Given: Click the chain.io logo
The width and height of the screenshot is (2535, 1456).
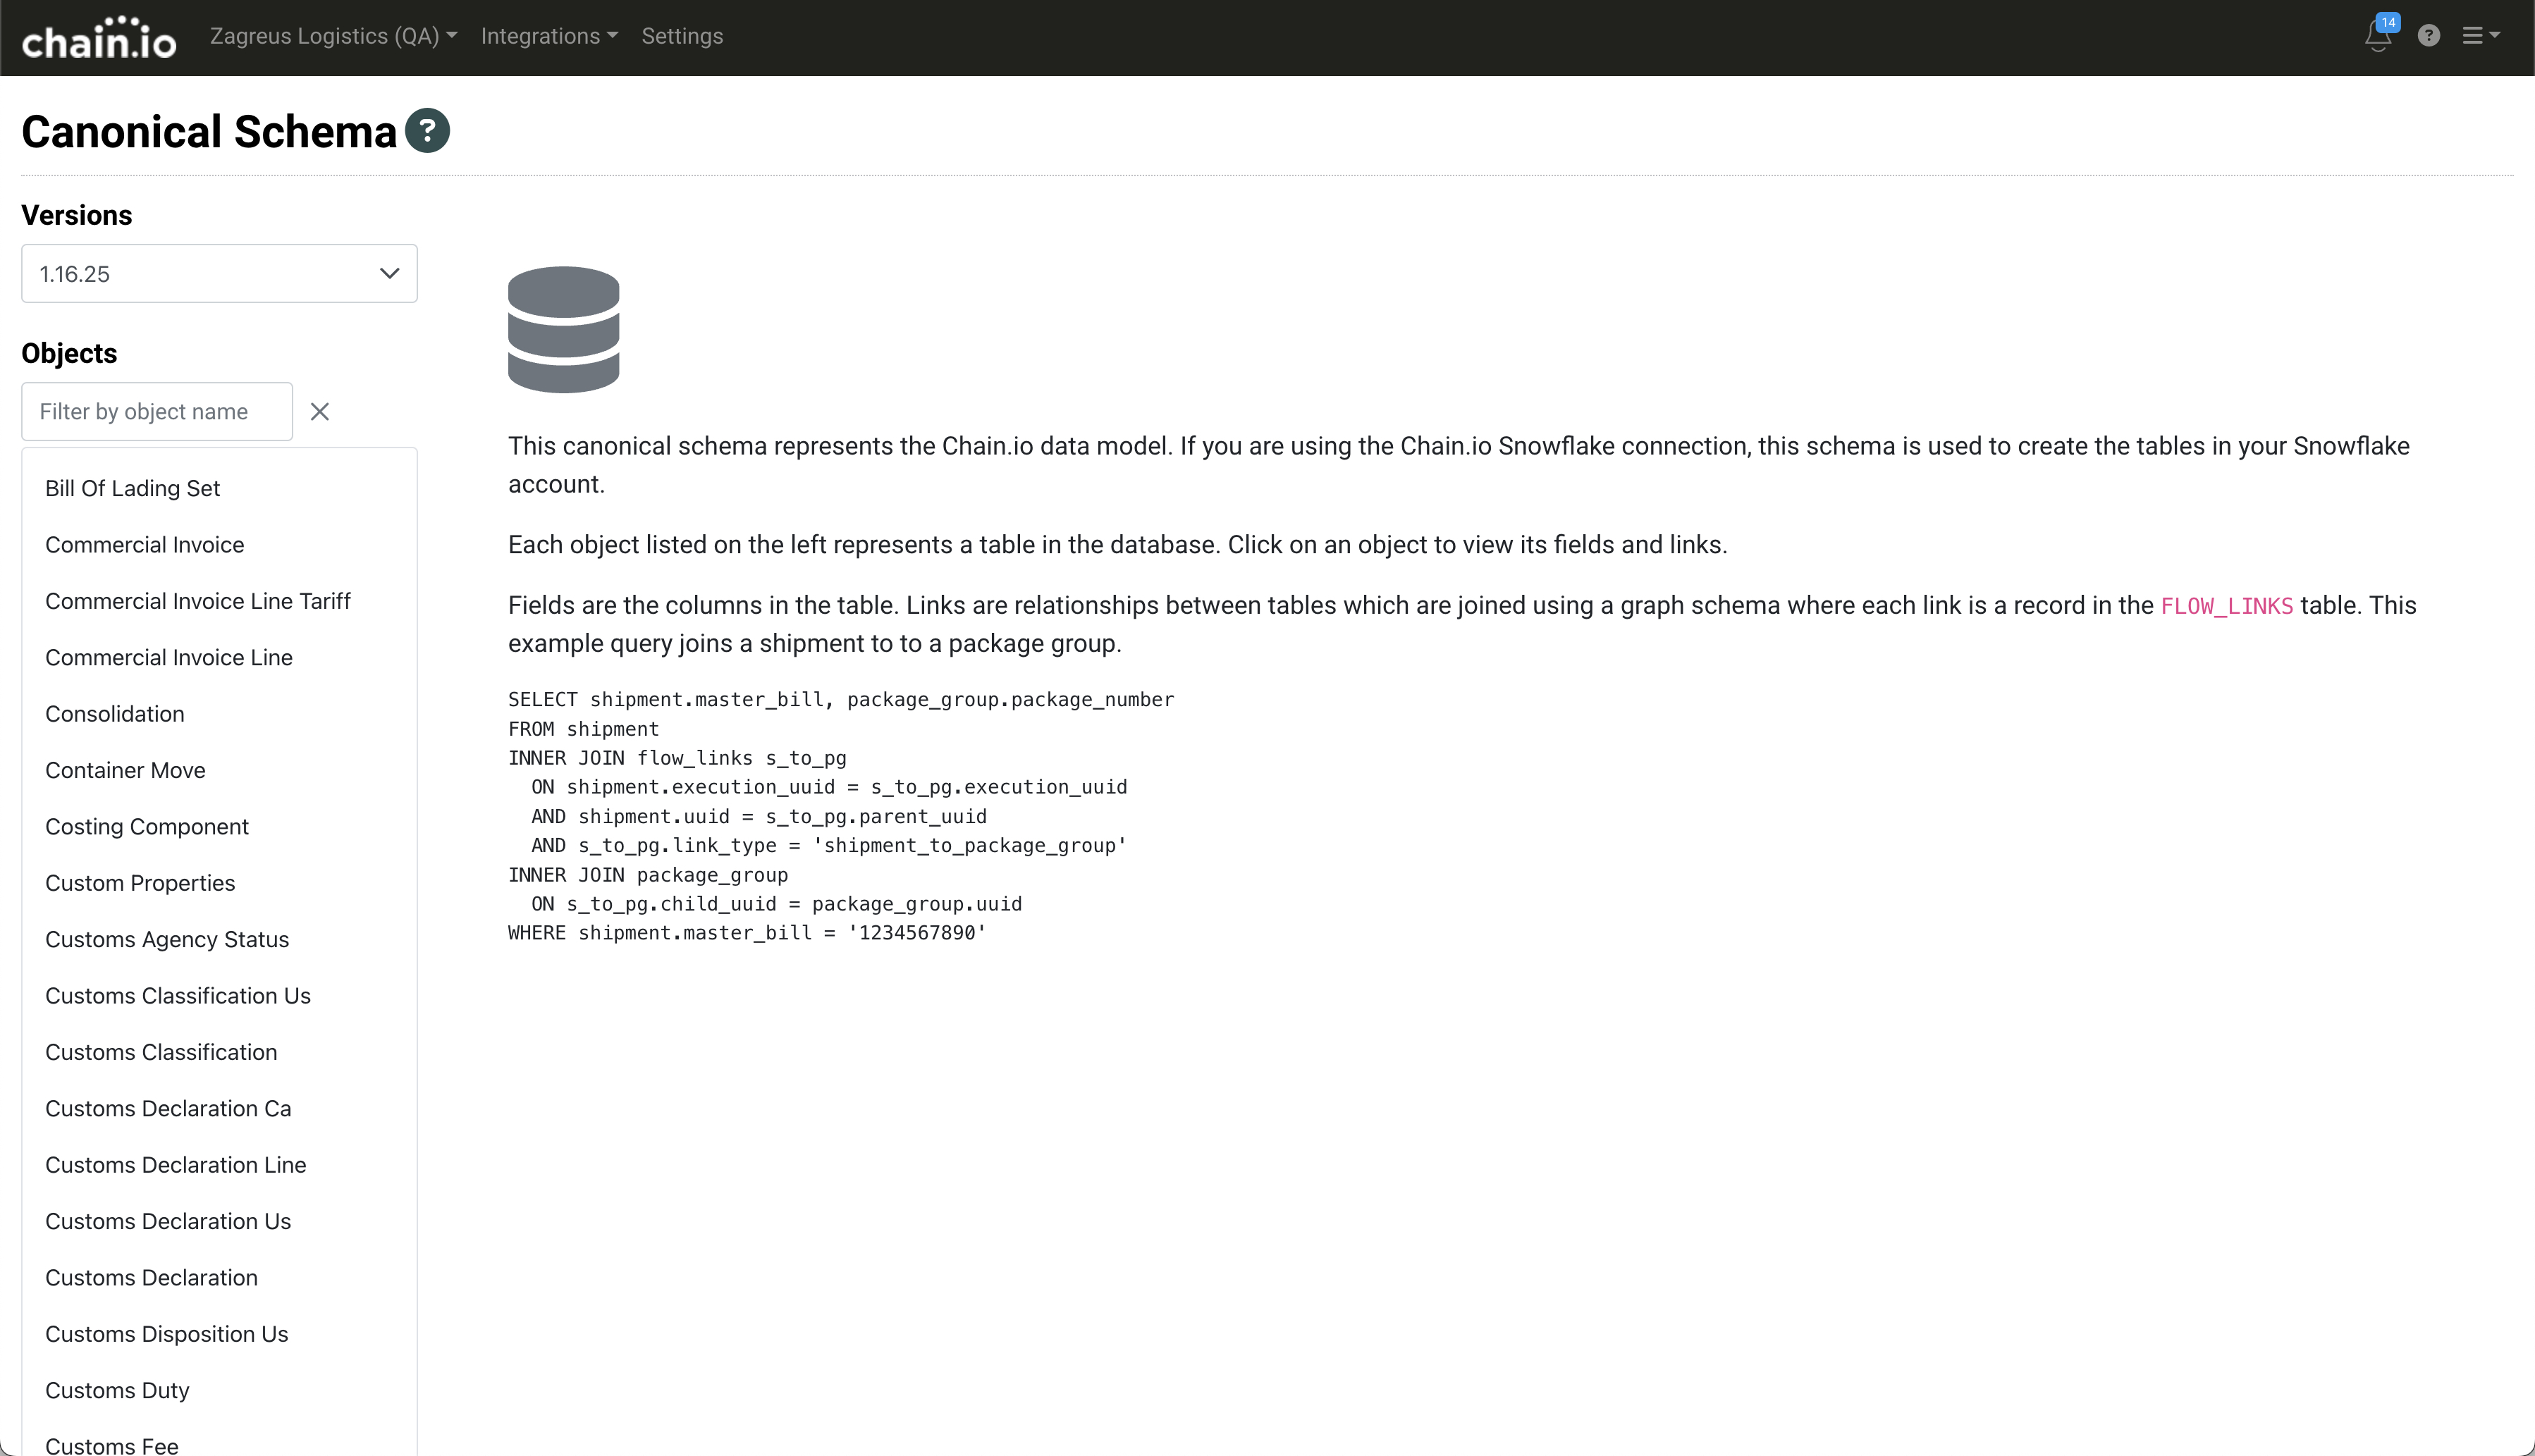Looking at the screenshot, I should (98, 38).
